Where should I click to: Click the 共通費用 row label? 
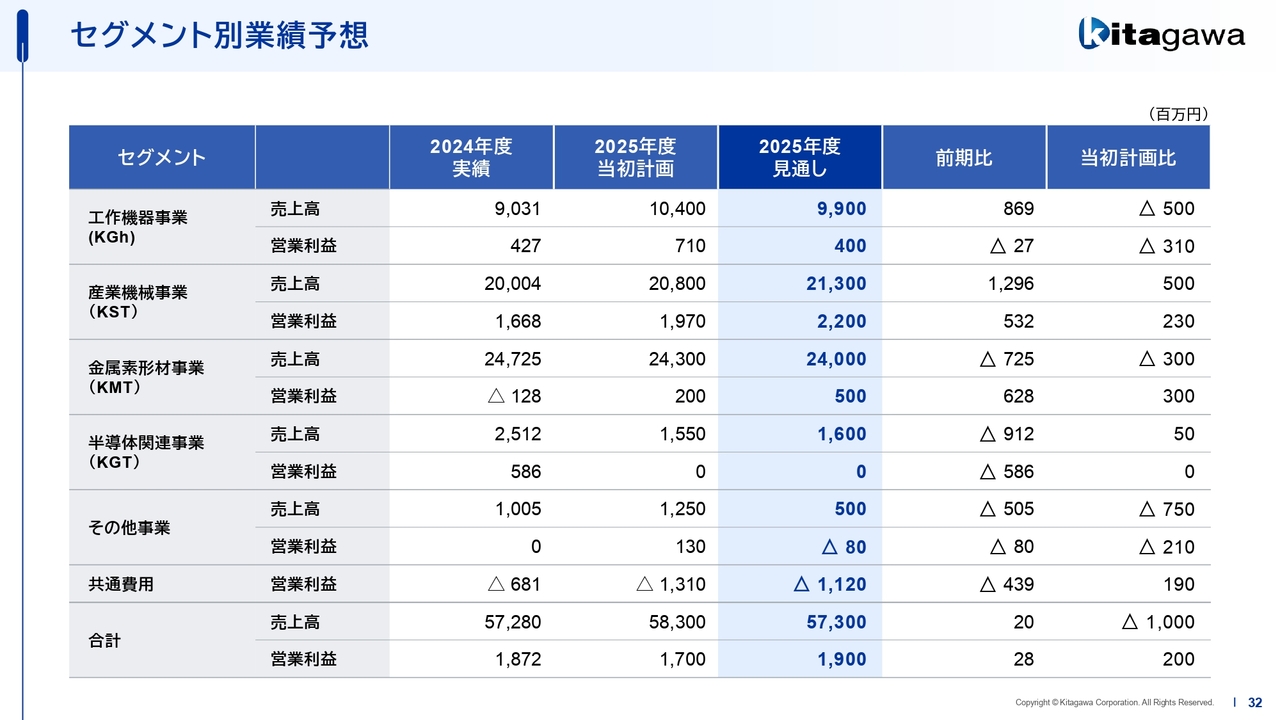coord(121,584)
